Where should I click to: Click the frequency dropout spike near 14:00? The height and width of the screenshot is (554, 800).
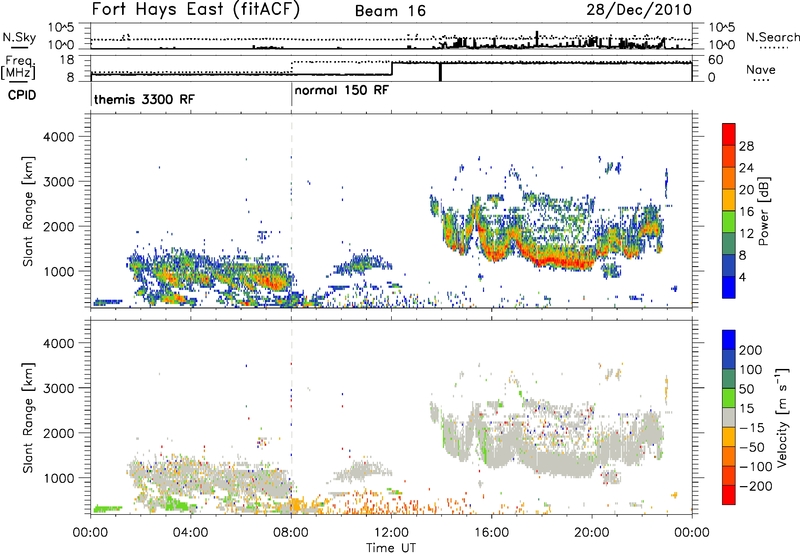[x=440, y=71]
